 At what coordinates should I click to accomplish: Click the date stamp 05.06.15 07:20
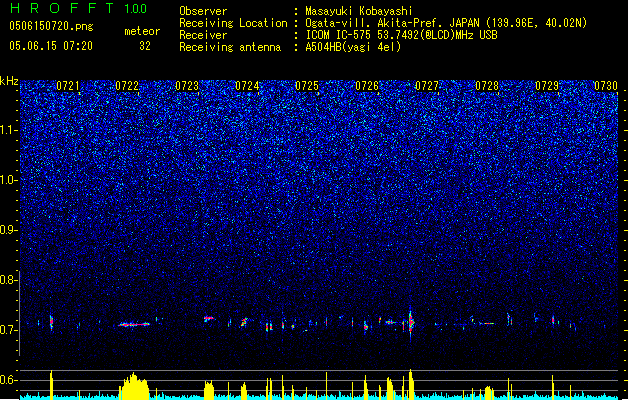pos(51,46)
